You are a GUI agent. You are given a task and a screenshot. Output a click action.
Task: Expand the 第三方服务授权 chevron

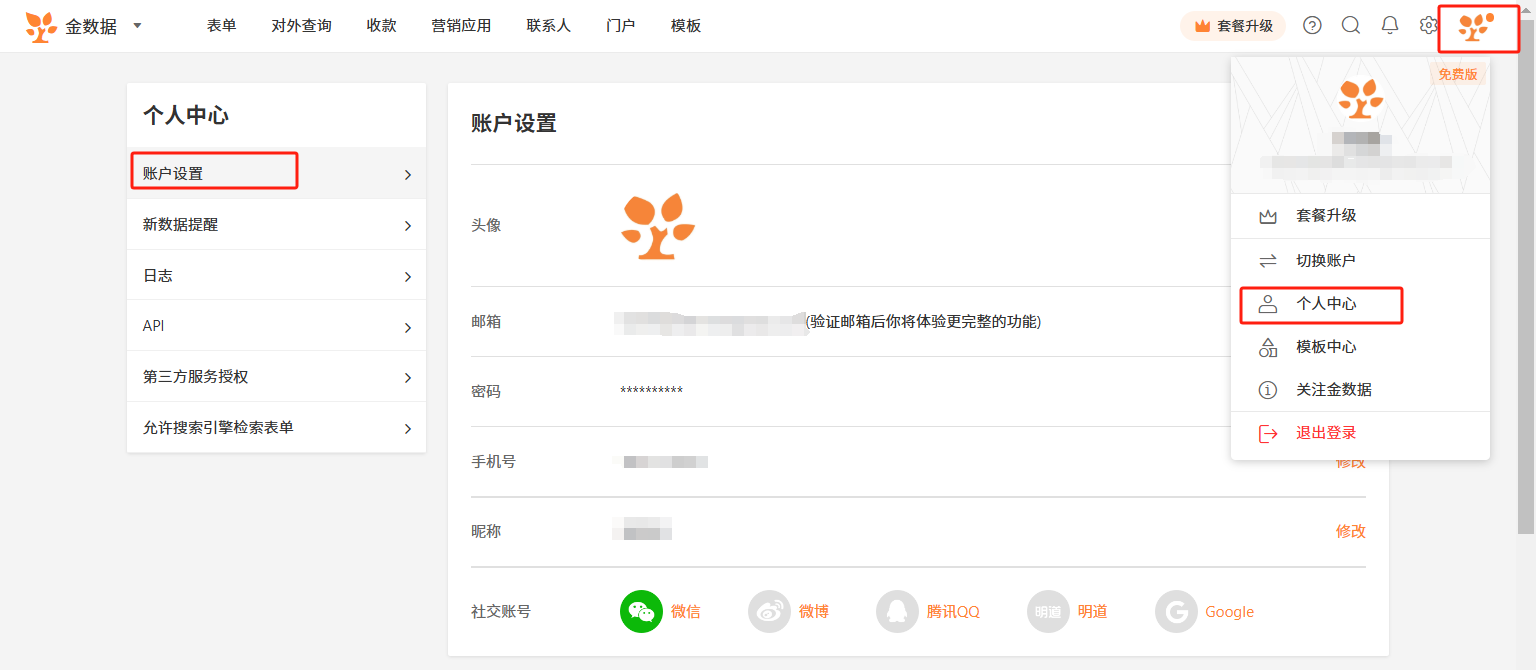click(407, 378)
